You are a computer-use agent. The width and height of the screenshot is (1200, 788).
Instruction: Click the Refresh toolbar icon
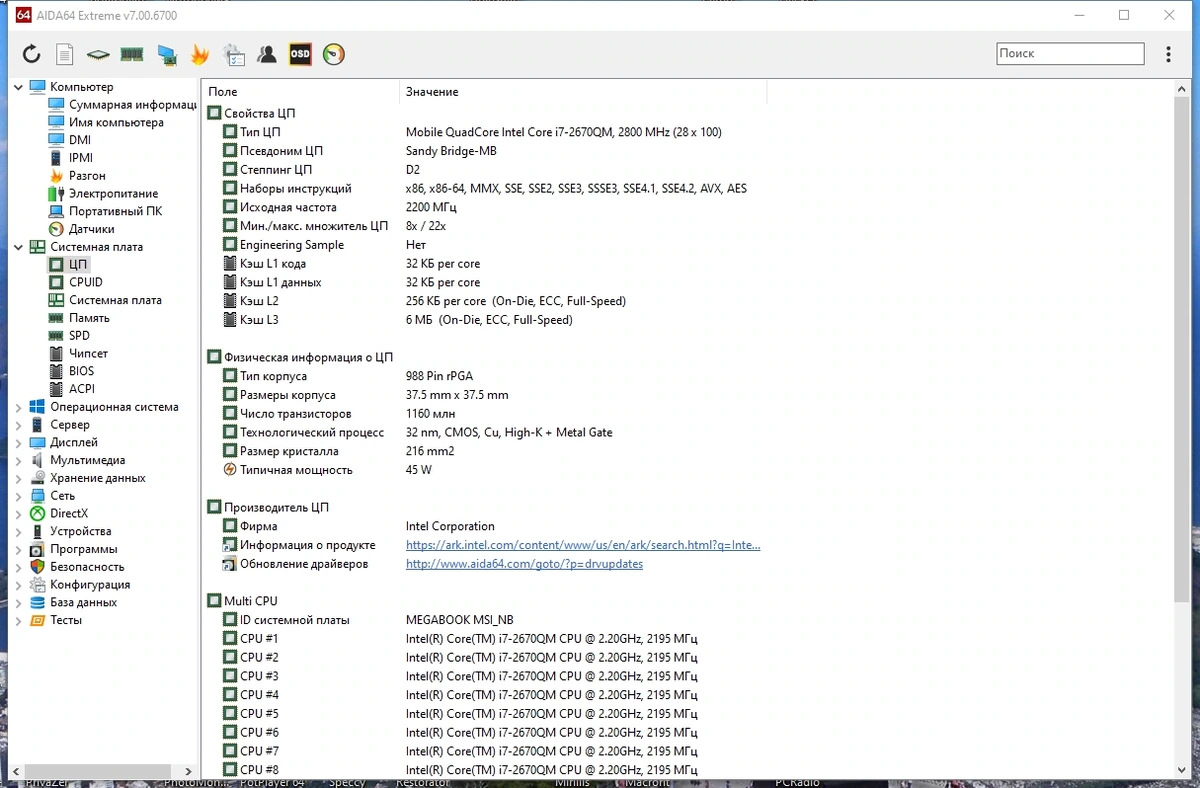tap(32, 54)
